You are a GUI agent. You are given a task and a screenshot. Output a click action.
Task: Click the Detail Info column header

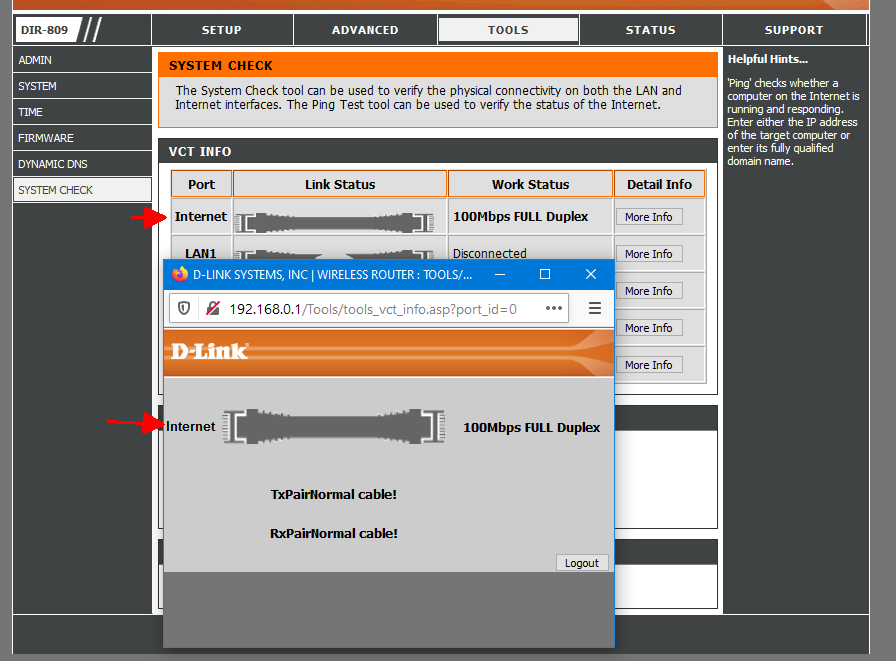point(659,184)
